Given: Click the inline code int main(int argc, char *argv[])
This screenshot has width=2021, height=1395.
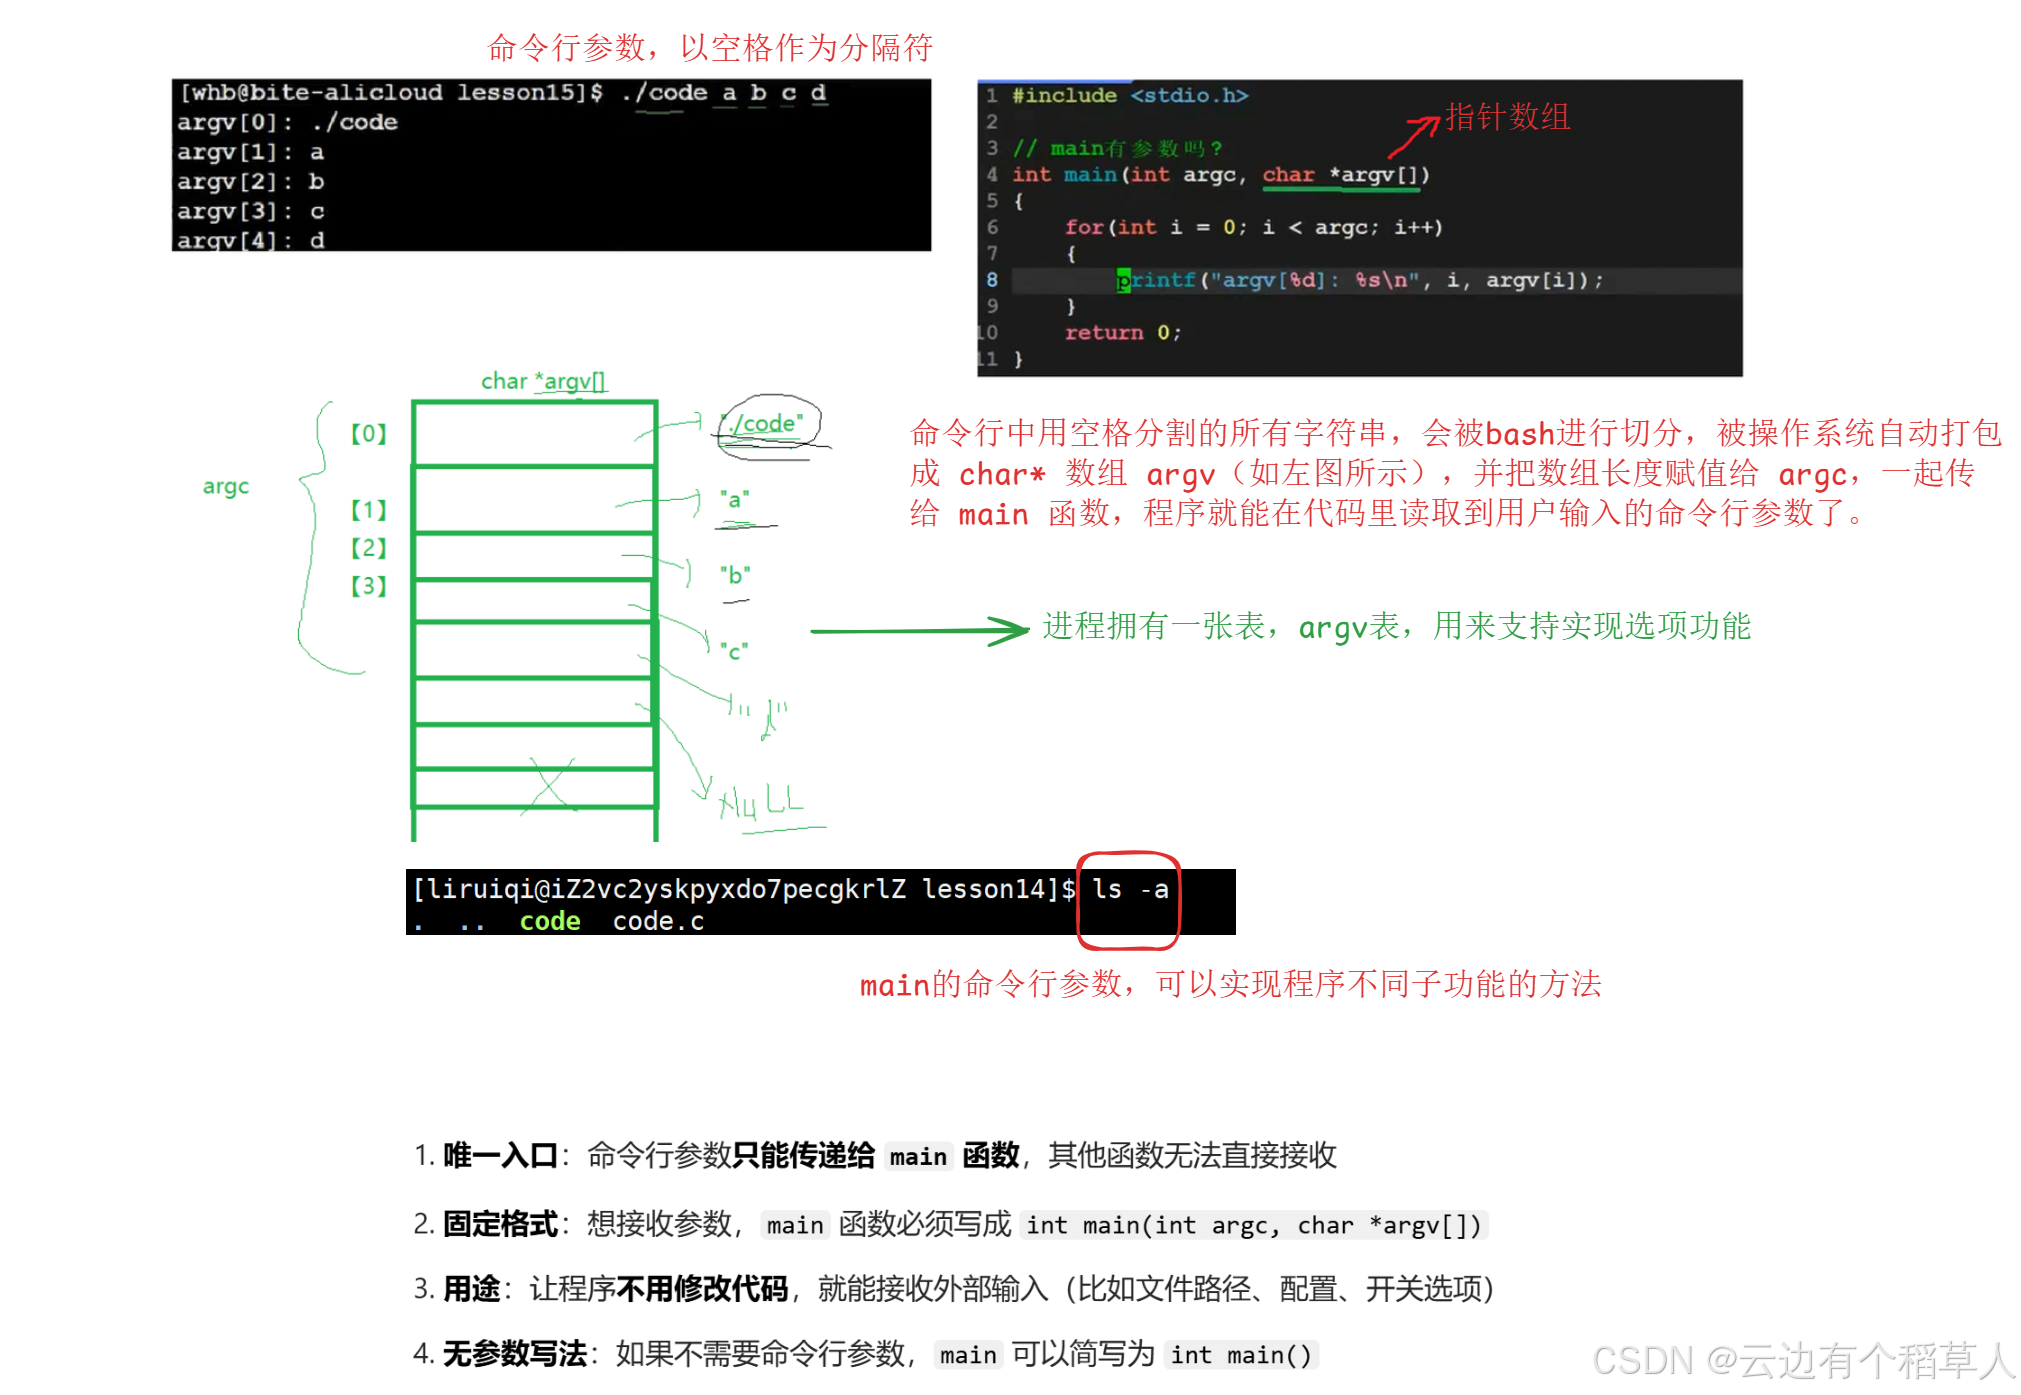Looking at the screenshot, I should tap(1253, 1225).
